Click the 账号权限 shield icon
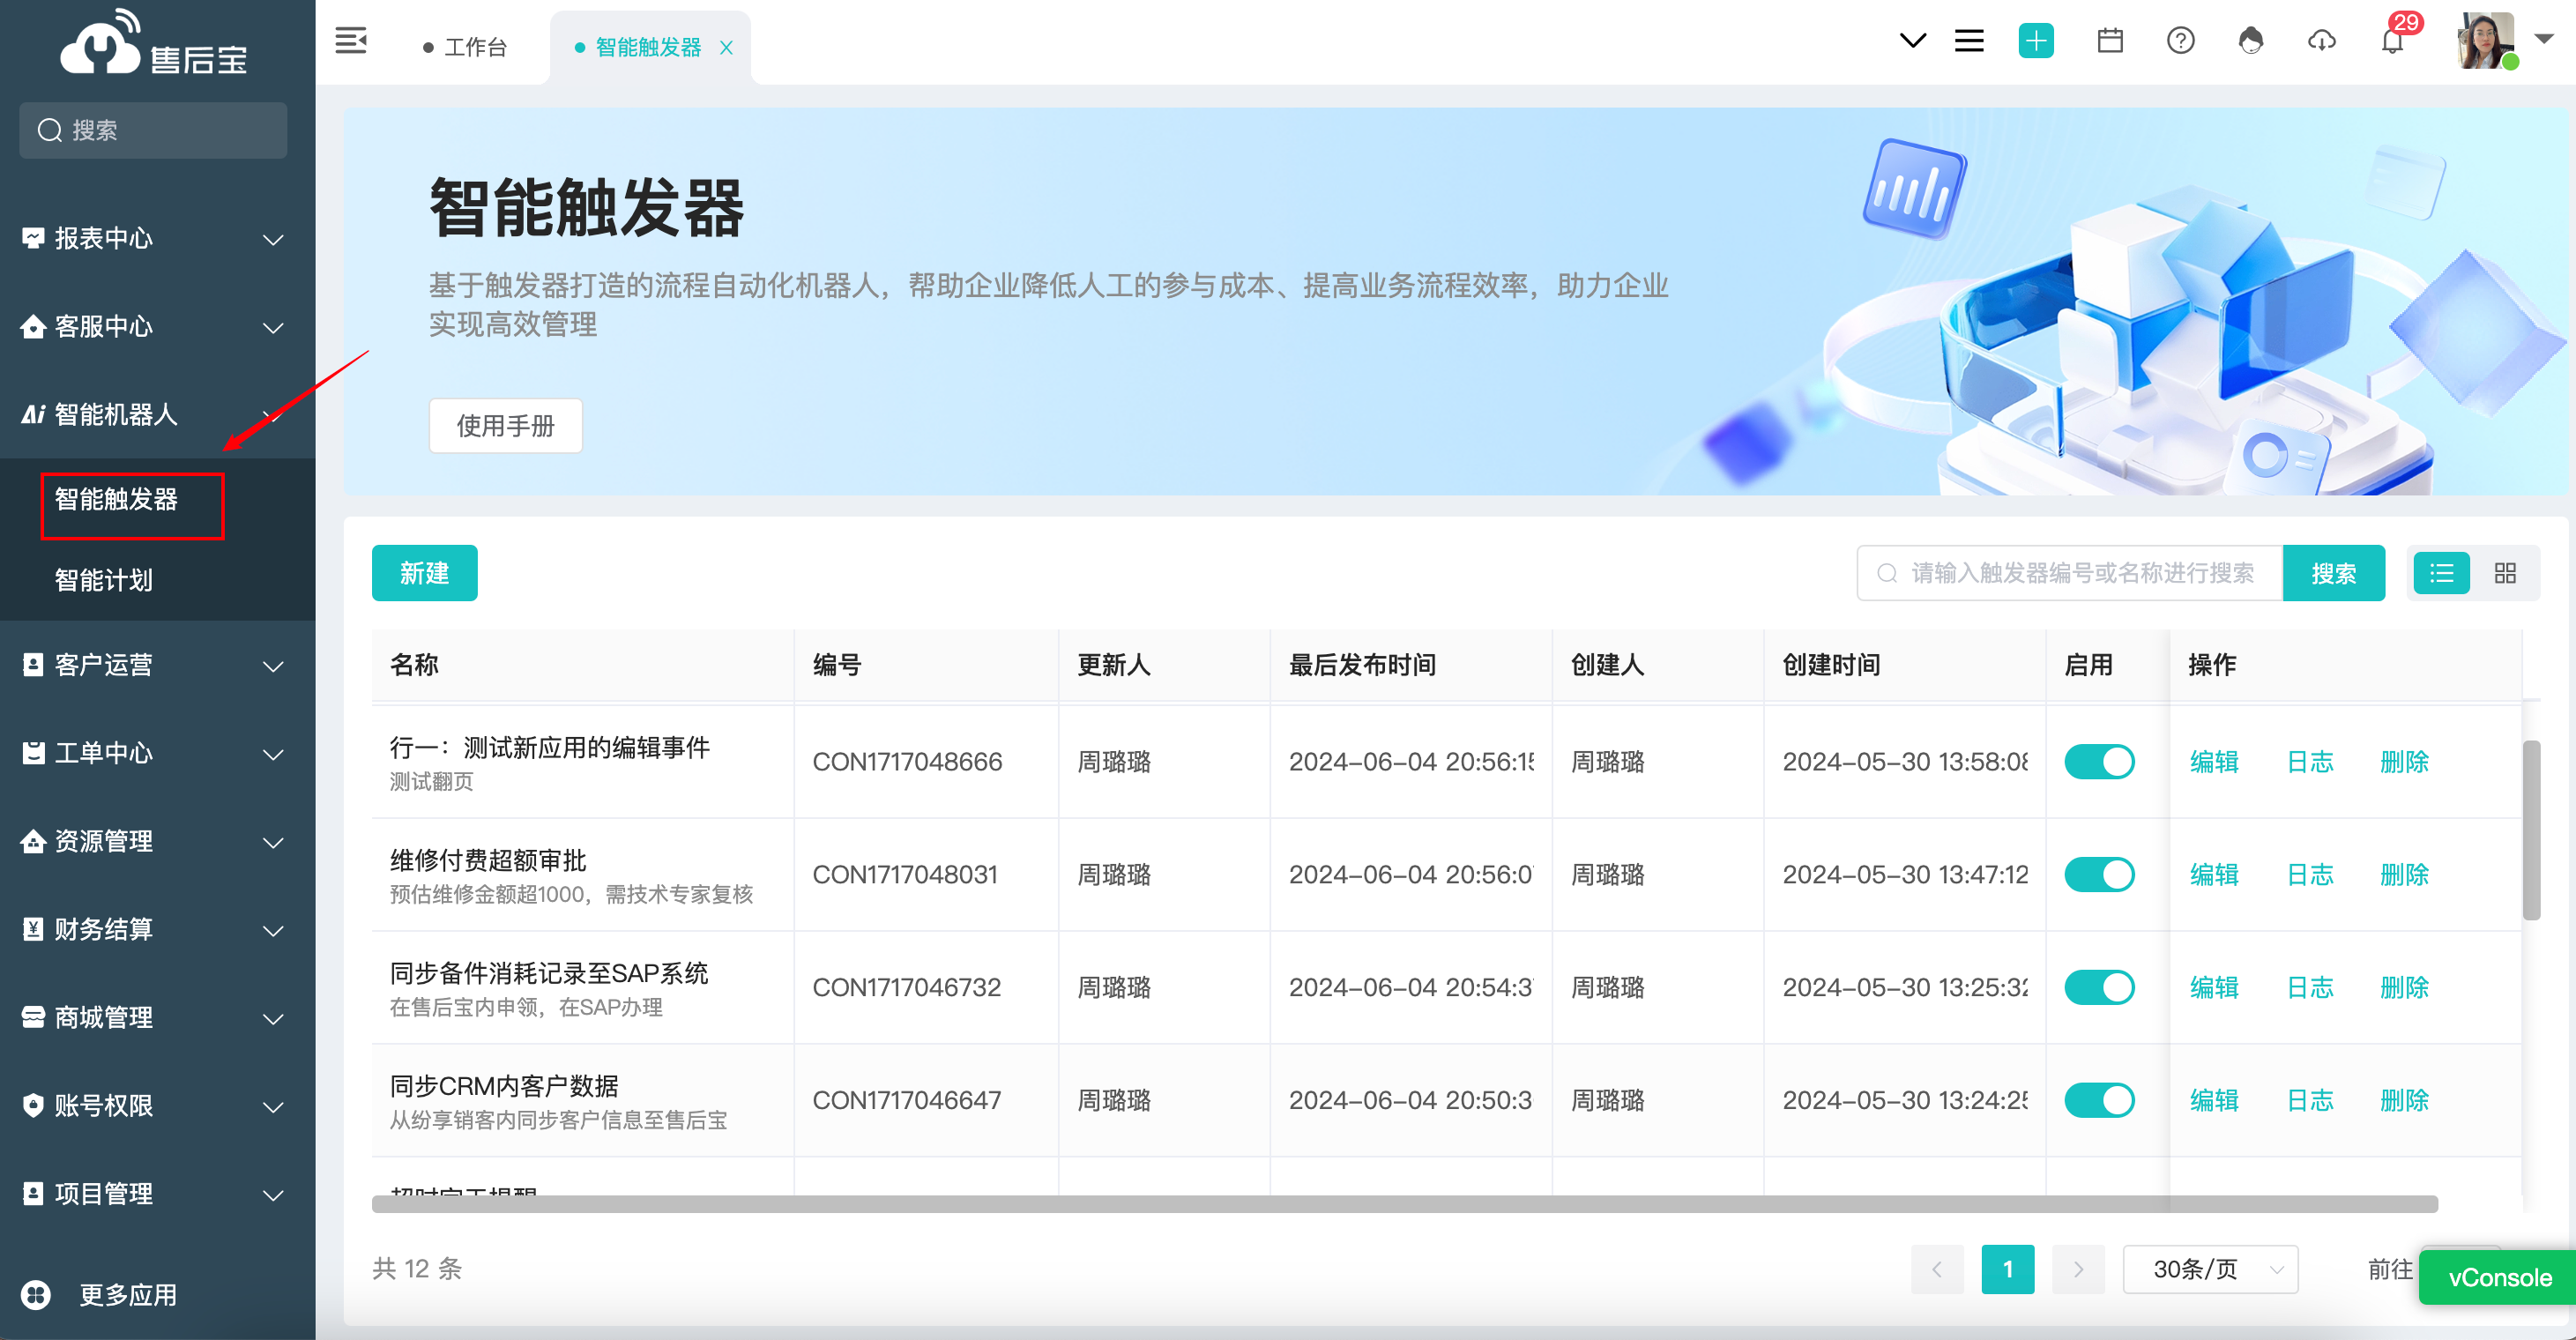Screen dimensions: 2576x1340 click(33, 1105)
